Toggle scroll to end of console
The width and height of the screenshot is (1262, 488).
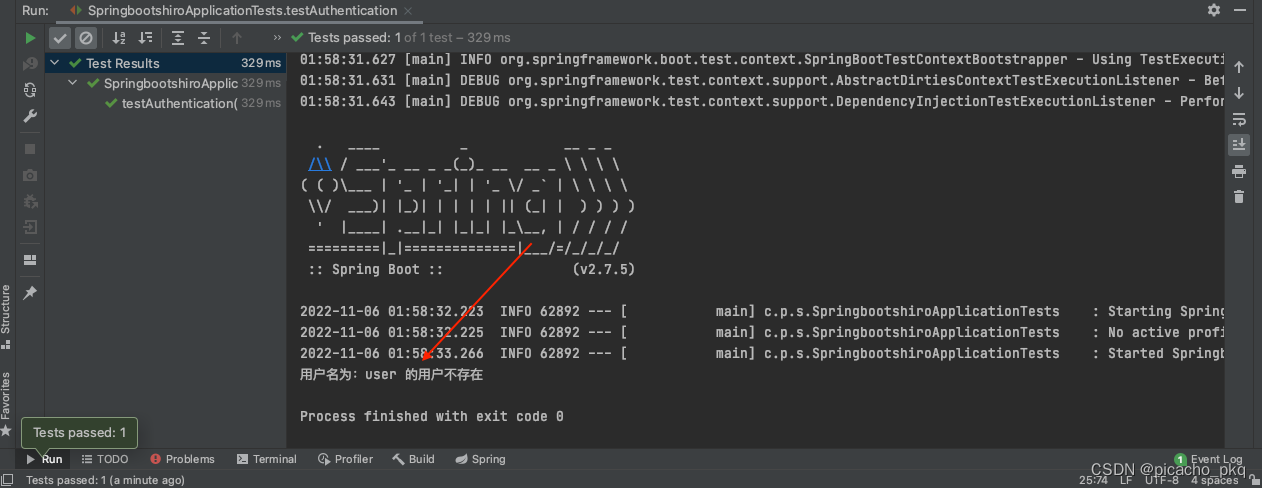pos(1239,145)
